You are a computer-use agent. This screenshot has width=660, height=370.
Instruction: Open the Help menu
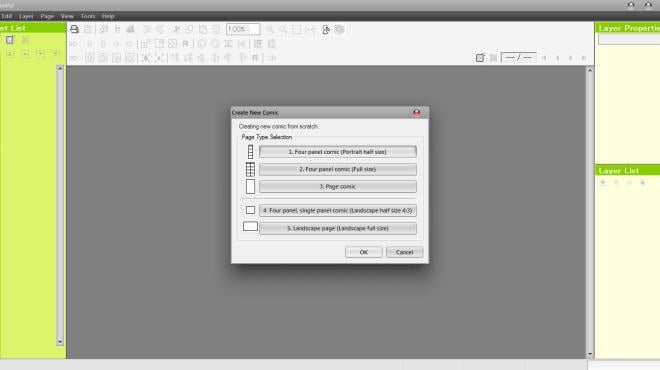tap(108, 16)
